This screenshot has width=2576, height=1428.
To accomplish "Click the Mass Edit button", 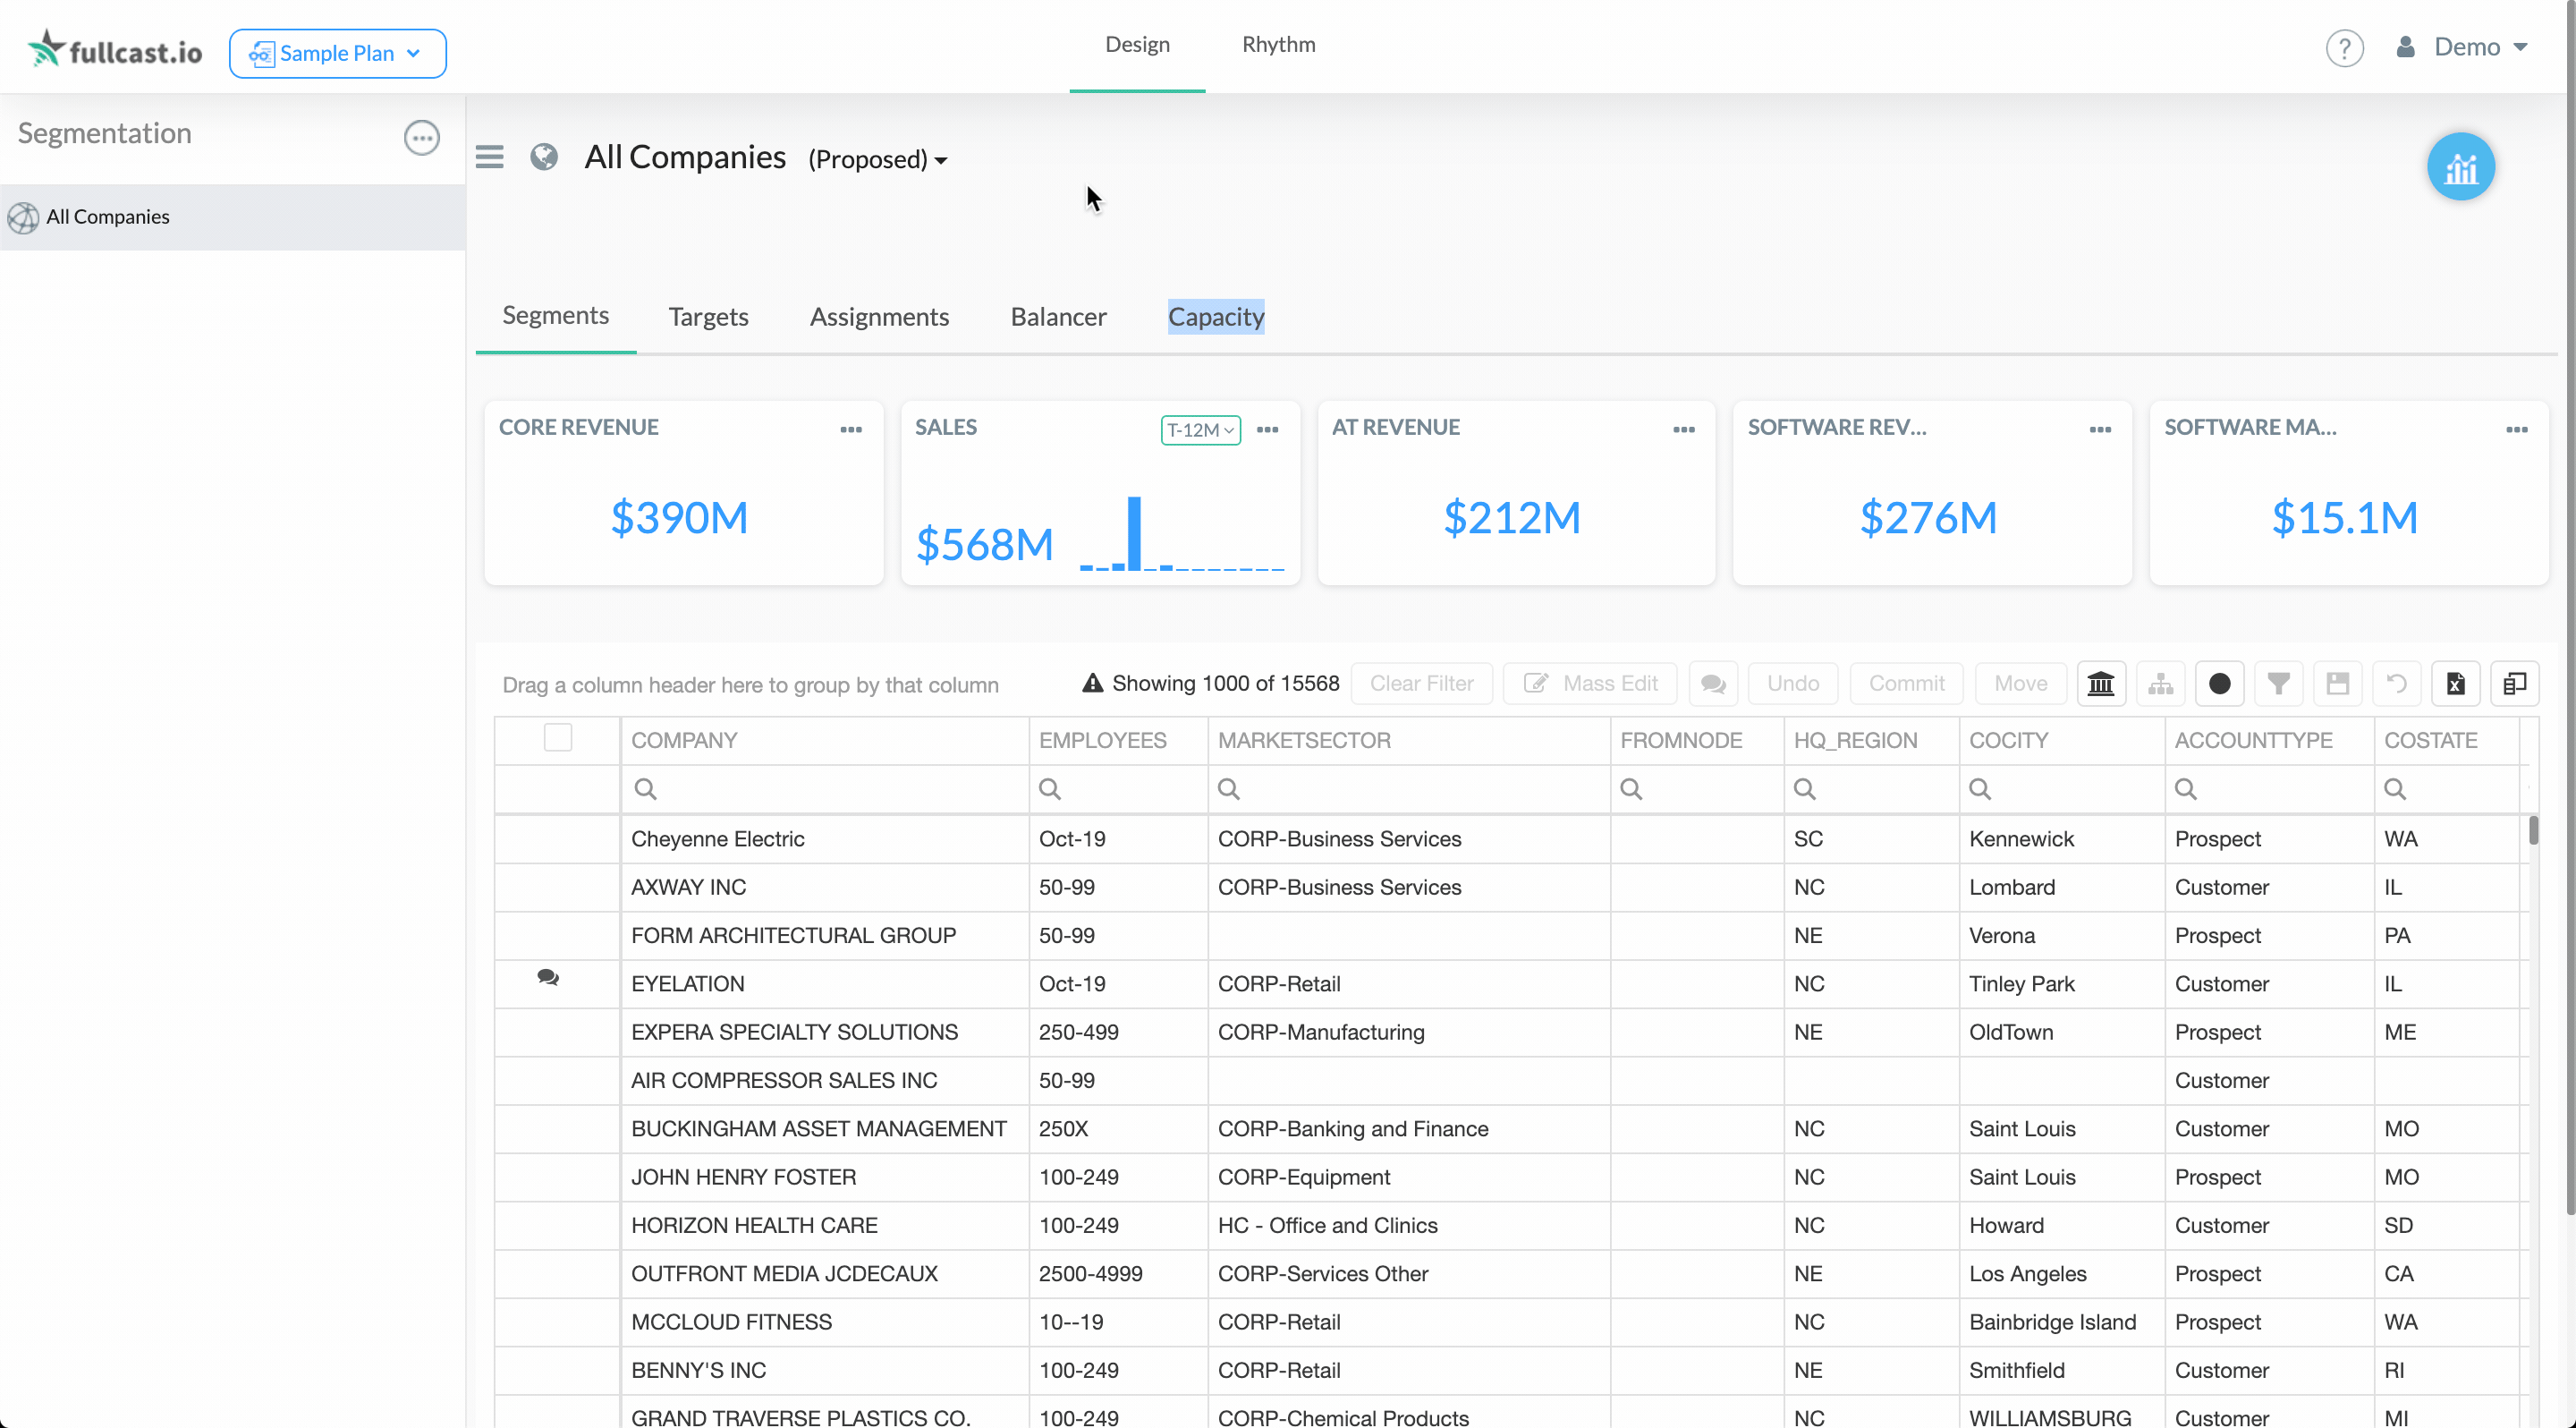I will click(x=1590, y=684).
